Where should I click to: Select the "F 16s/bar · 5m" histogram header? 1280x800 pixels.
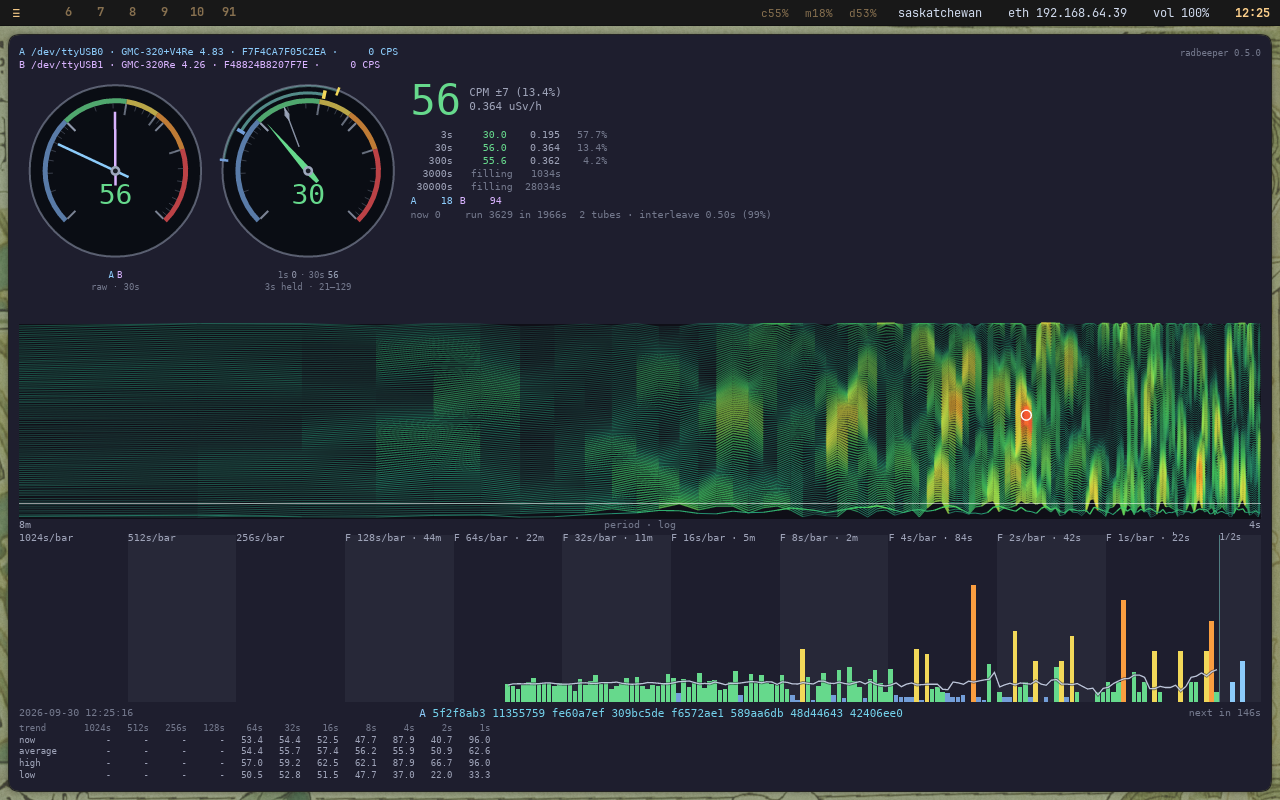pyautogui.click(x=713, y=538)
